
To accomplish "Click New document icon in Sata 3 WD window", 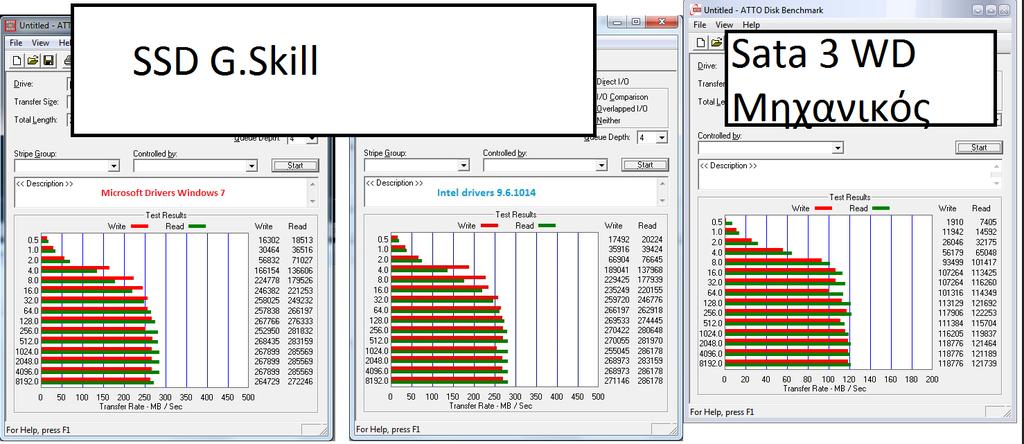I will click(x=701, y=42).
